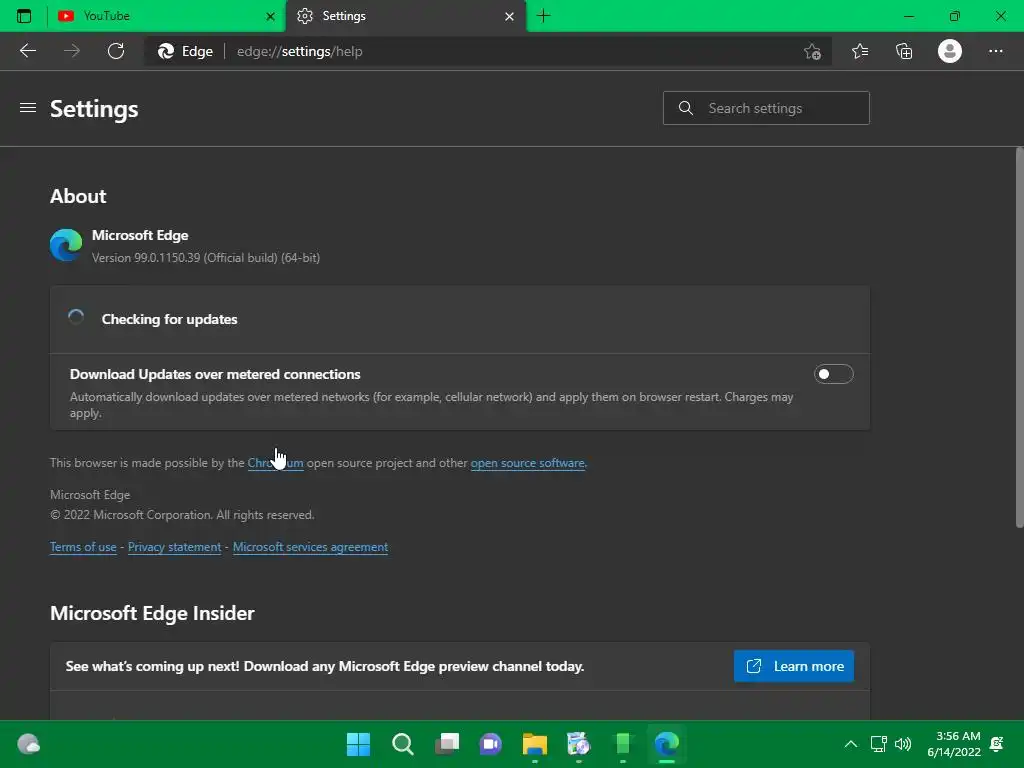This screenshot has height=768, width=1024.
Task: Open File Explorer from taskbar
Action: point(535,744)
